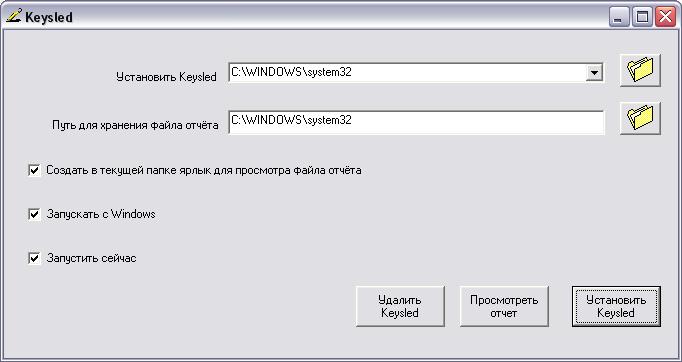This screenshot has width=682, height=362.
Task: Open the report with Просмотреть отчет
Action: [x=504, y=306]
